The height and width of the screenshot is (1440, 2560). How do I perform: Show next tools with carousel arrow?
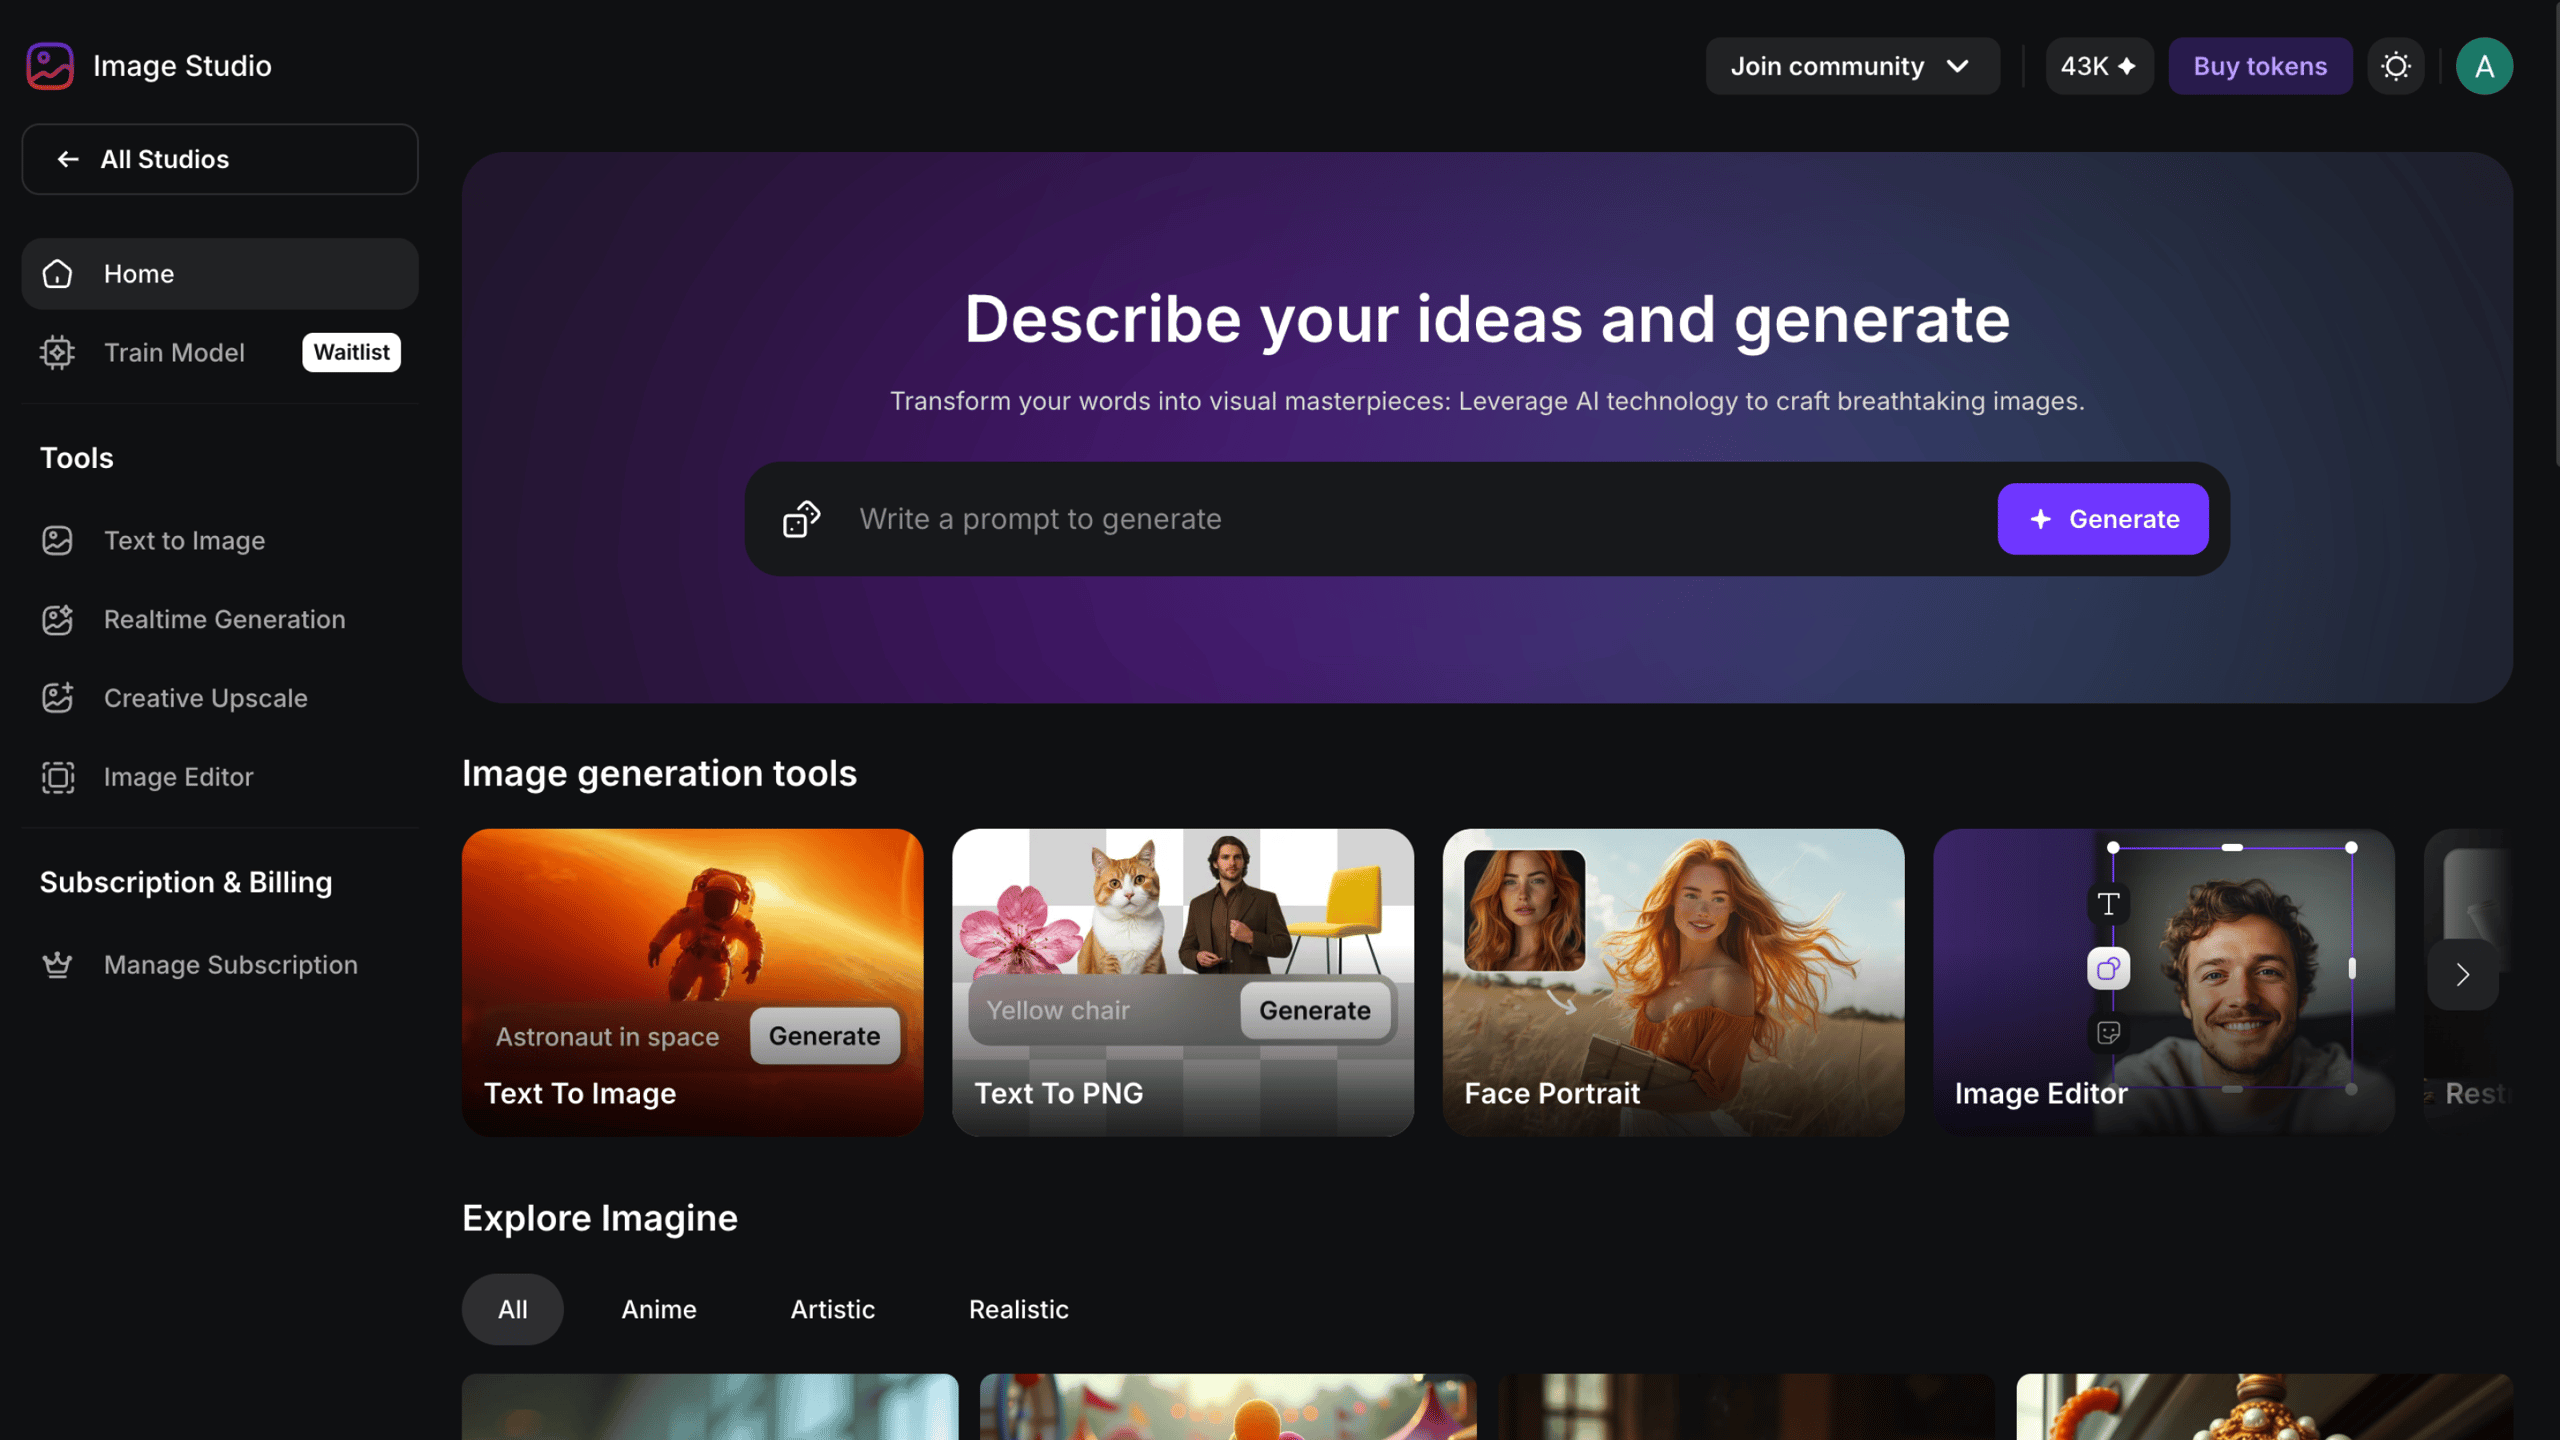(x=2463, y=974)
